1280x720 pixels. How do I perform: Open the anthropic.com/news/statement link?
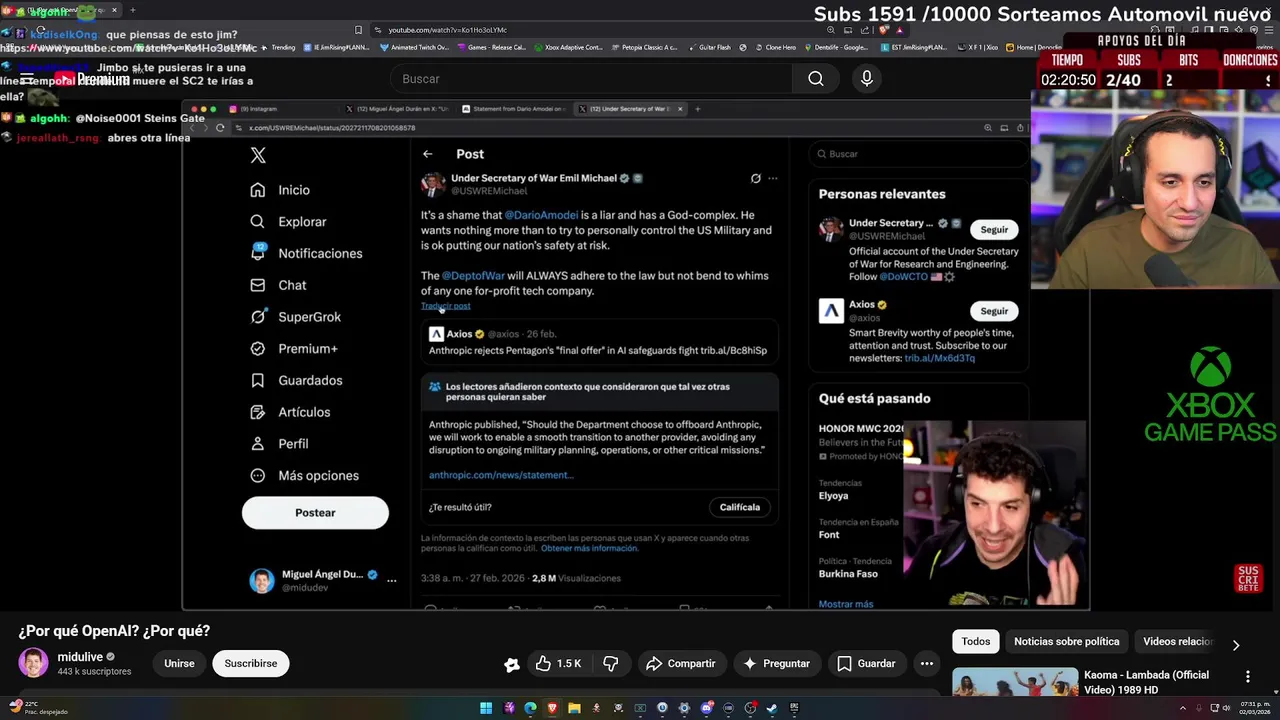501,475
